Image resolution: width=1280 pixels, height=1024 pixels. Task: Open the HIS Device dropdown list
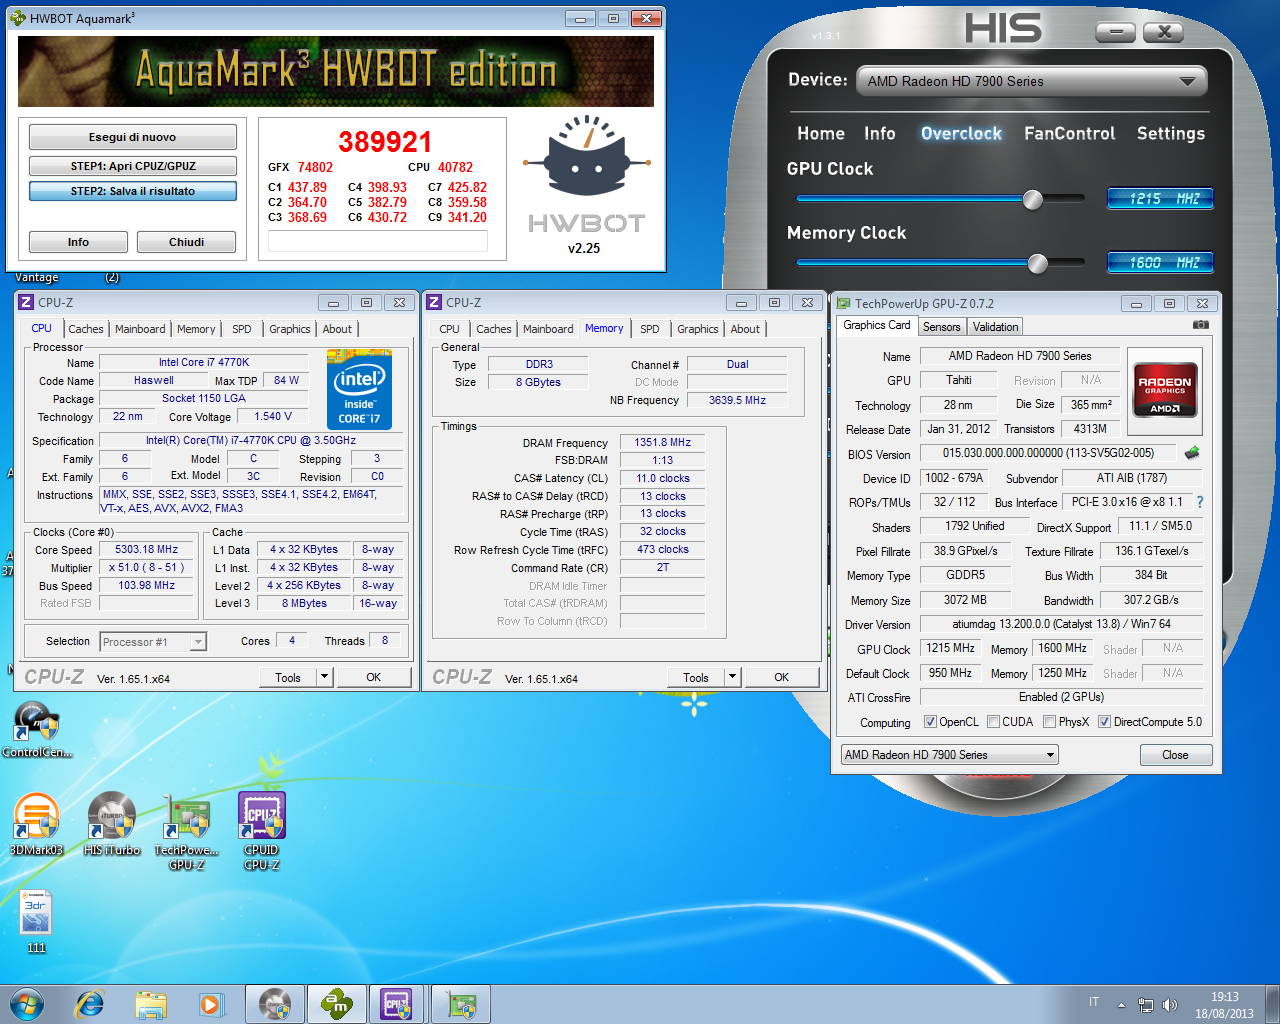pos(1032,81)
